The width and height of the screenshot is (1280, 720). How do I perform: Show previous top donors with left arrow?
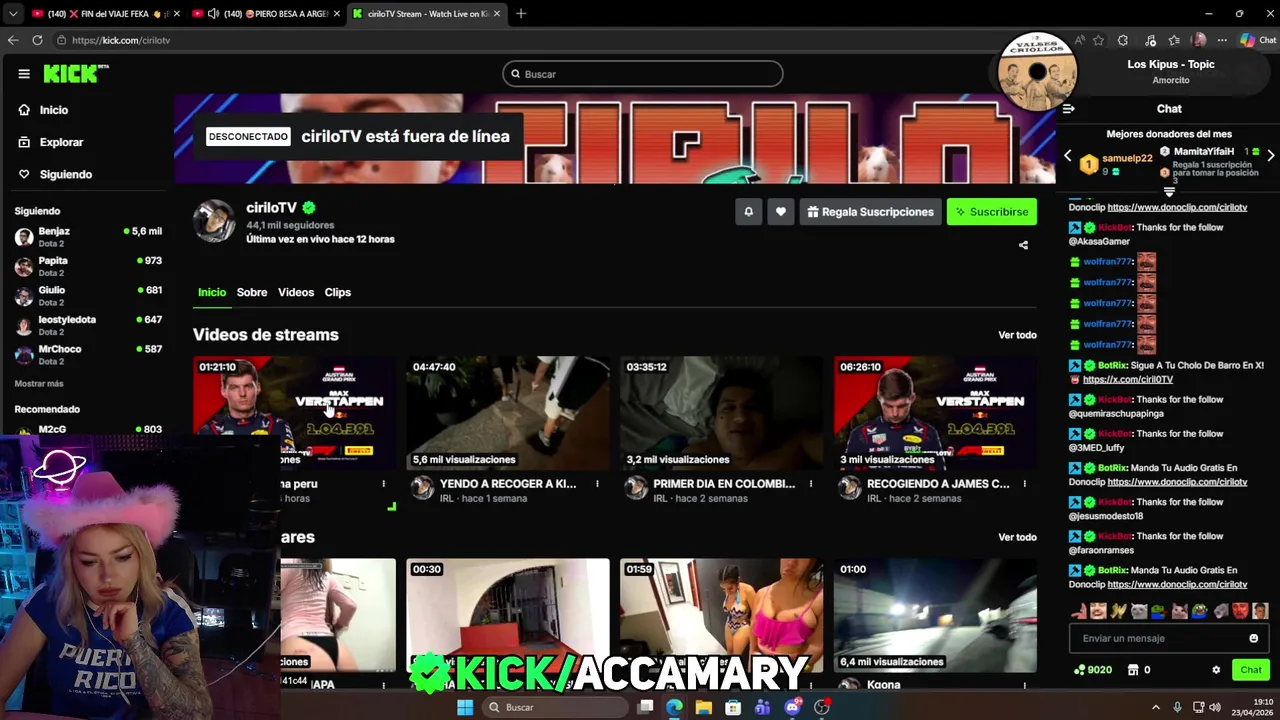(x=1067, y=156)
